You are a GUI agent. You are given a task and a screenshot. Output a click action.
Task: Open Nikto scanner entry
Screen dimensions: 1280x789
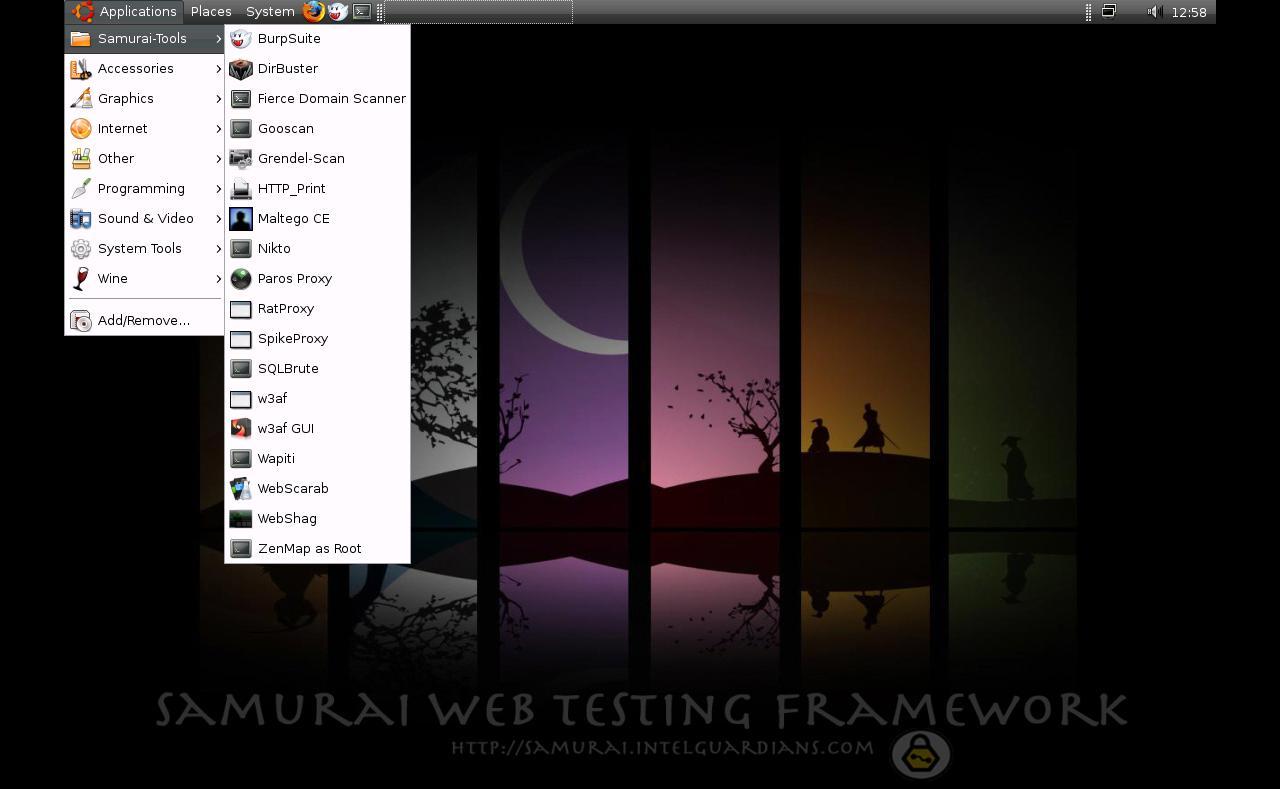(x=273, y=248)
